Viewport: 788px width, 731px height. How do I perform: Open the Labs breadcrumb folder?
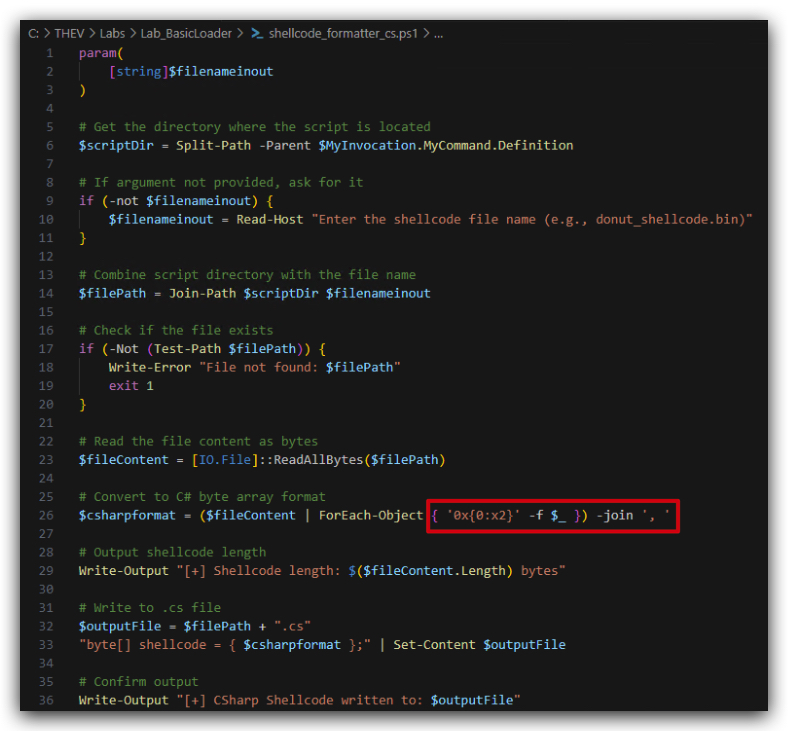[112, 34]
